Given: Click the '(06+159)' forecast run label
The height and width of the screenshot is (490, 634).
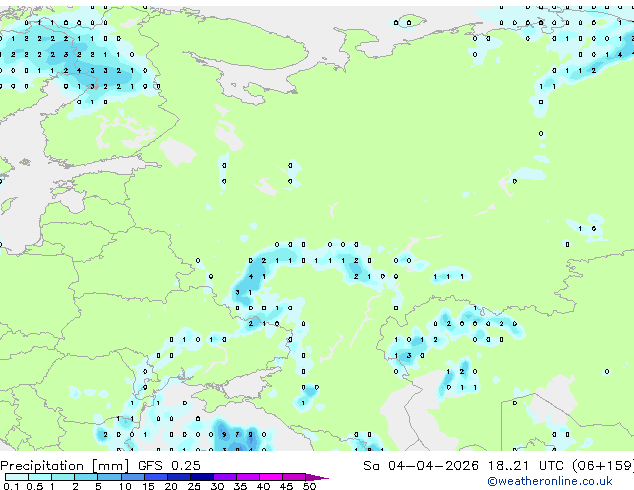Looking at the screenshot, I should pyautogui.click(x=603, y=466).
